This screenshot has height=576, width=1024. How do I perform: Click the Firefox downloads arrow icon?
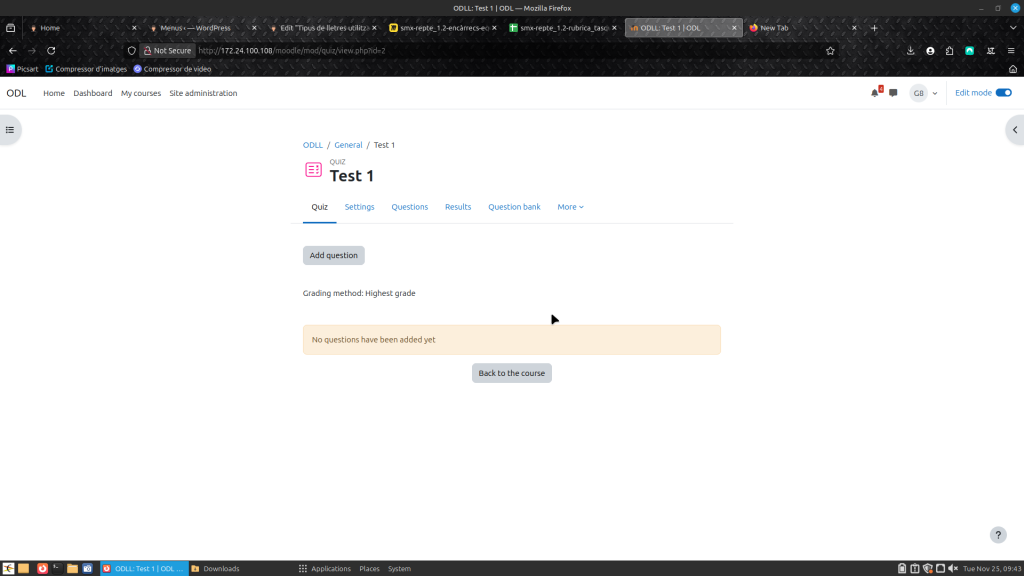coord(910,50)
